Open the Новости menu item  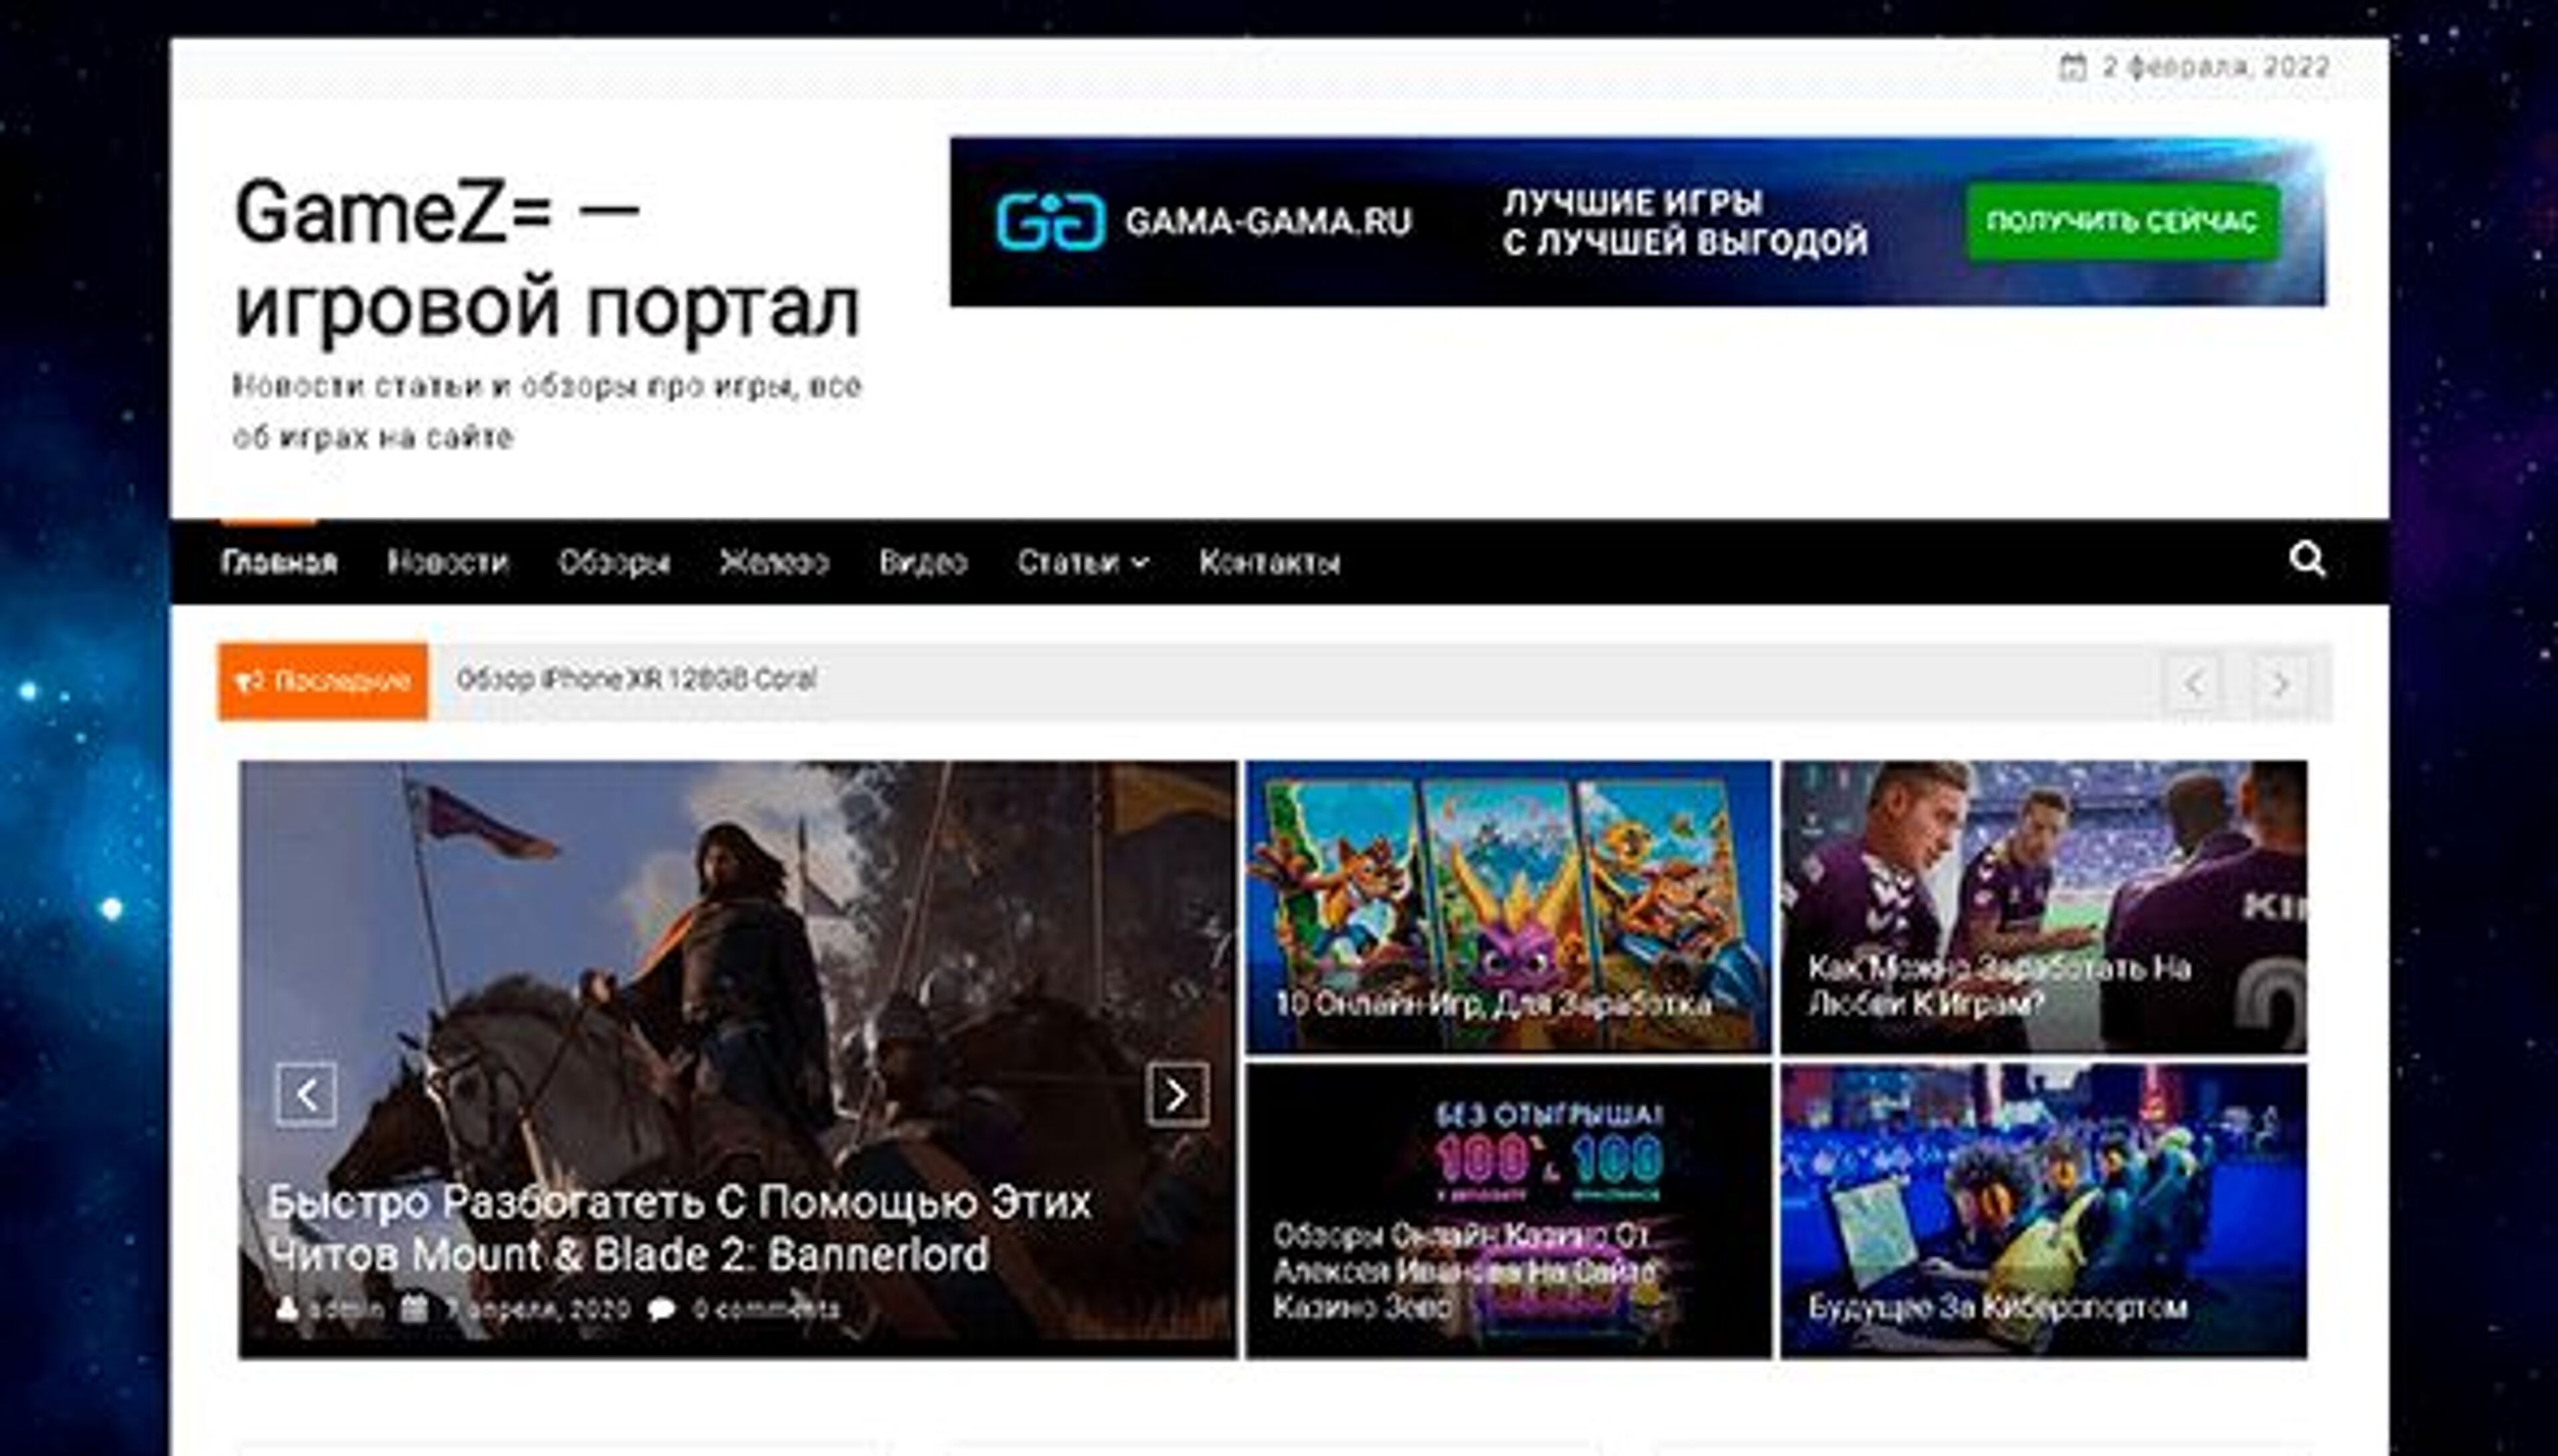coord(449,562)
